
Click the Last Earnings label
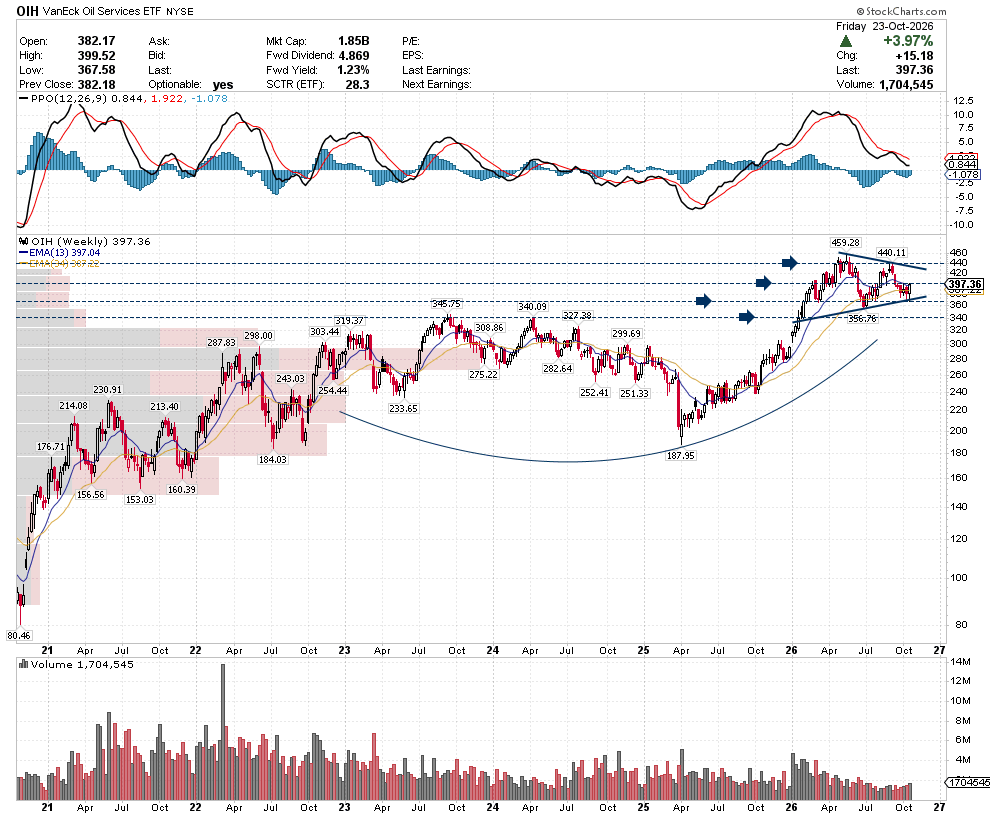(436, 70)
